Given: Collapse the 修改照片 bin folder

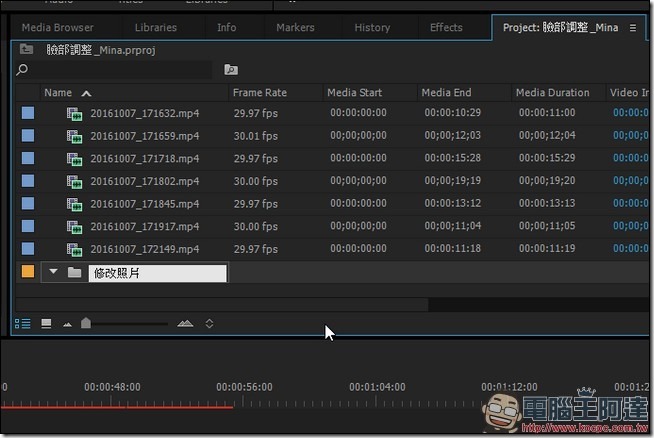Looking at the screenshot, I should pyautogui.click(x=54, y=272).
